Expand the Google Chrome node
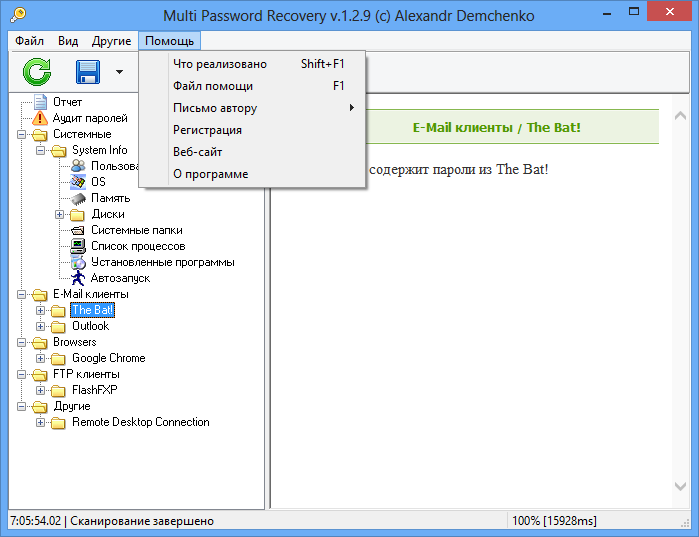The width and height of the screenshot is (699, 537). [41, 358]
